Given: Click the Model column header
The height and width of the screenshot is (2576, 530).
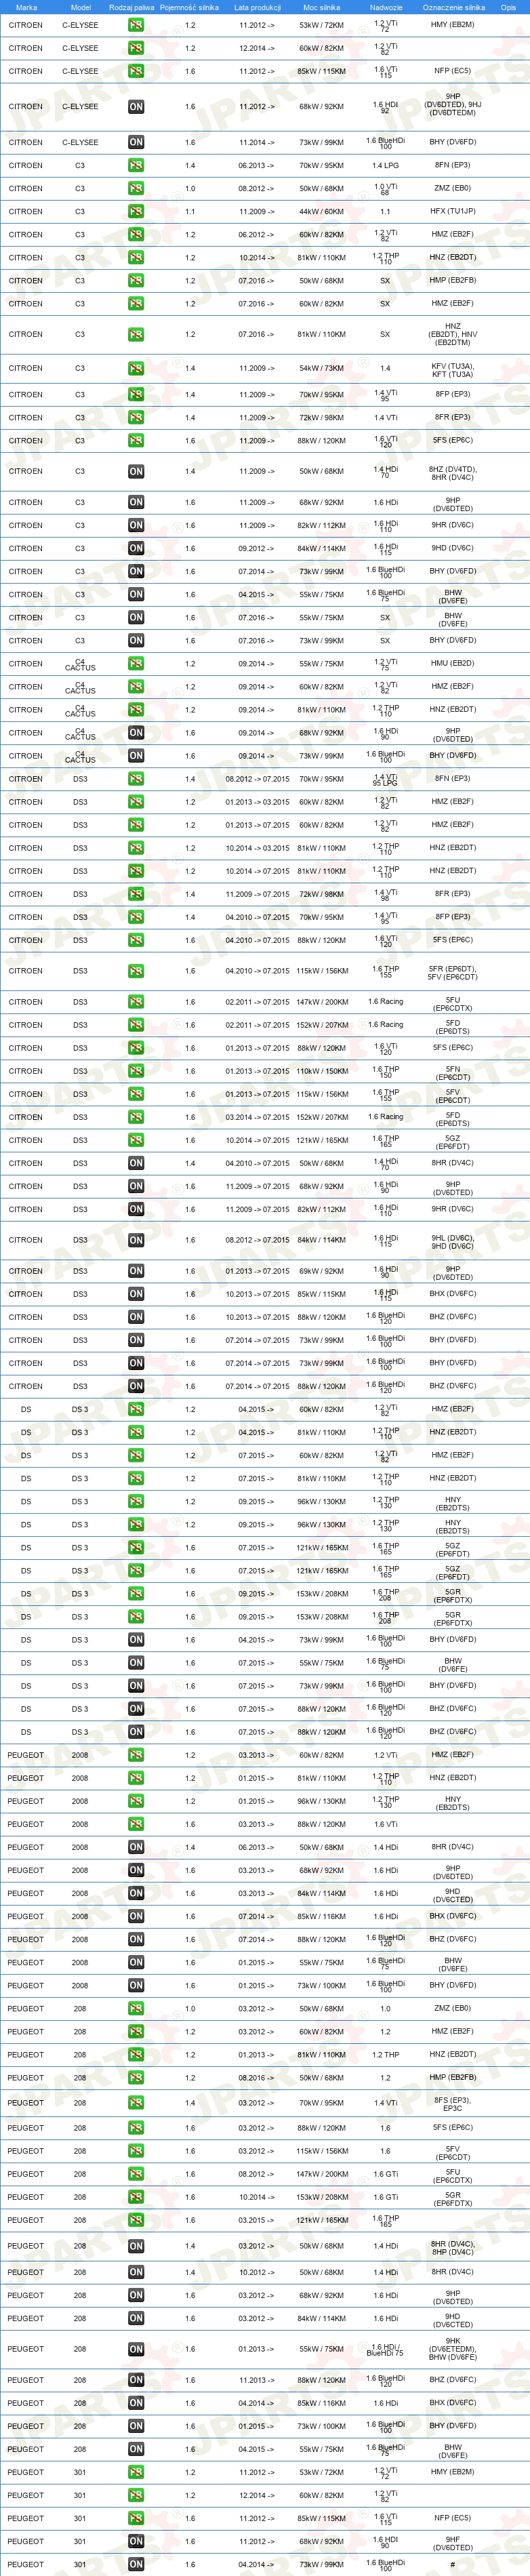Looking at the screenshot, I should tap(80, 7).
